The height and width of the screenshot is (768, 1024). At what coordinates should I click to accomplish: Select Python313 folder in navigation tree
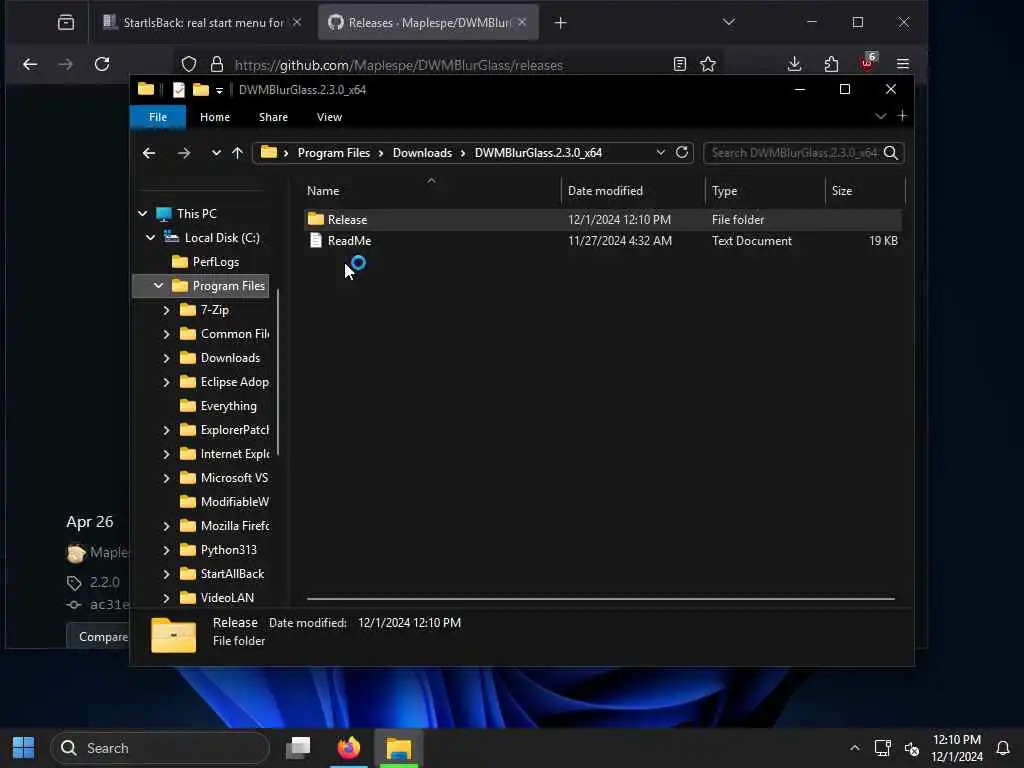click(x=229, y=550)
